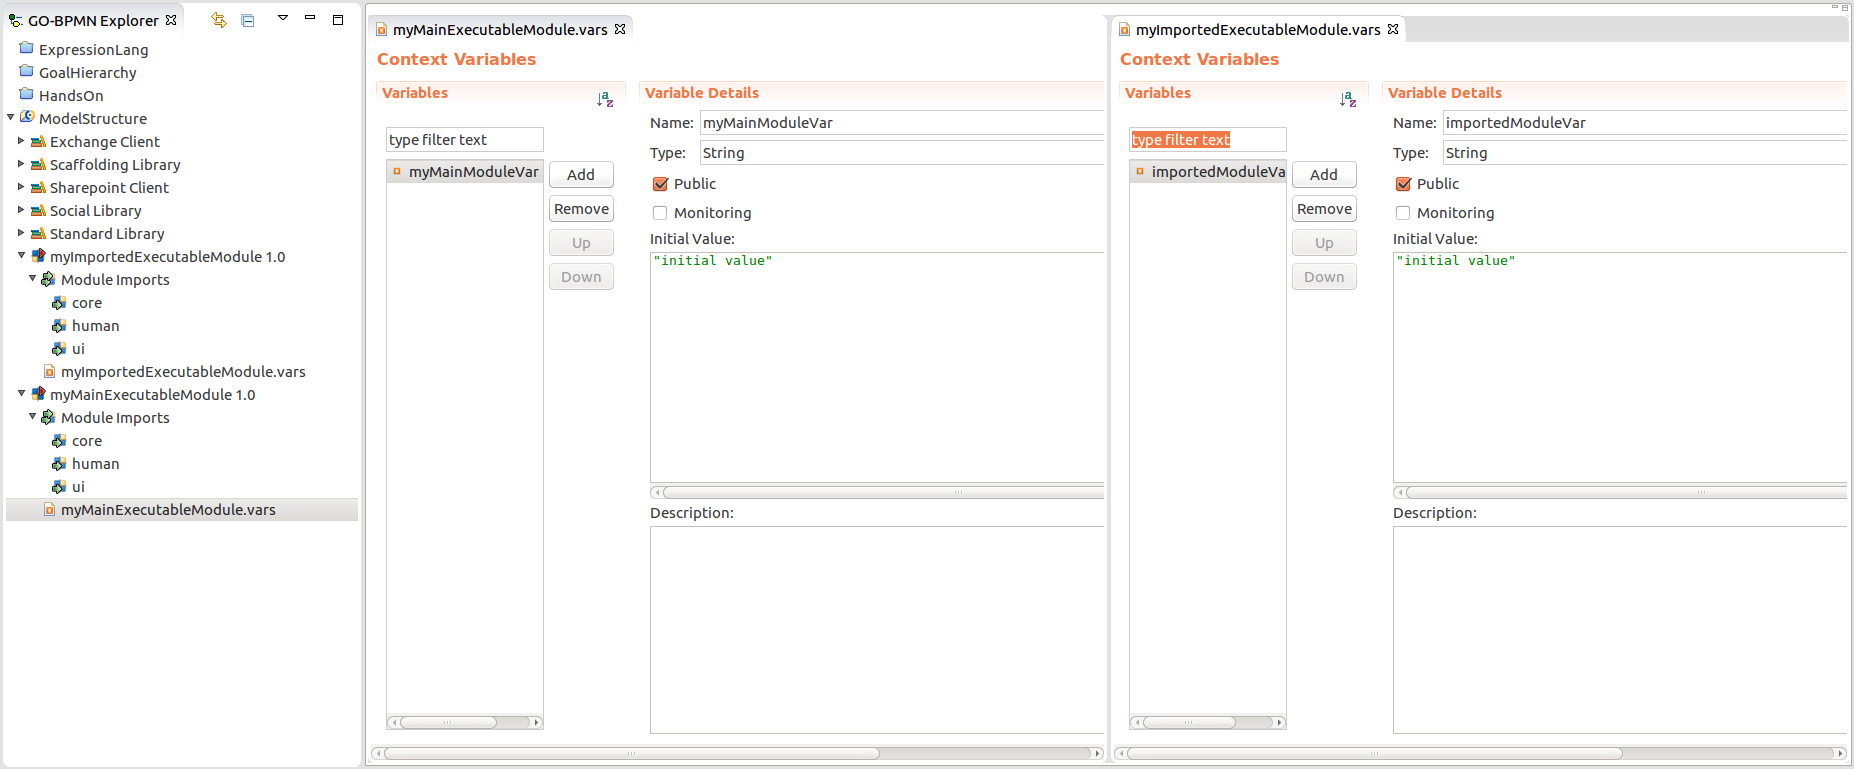Click the Sharepoint Client library icon
Image resolution: width=1854 pixels, height=769 pixels.
[38, 187]
